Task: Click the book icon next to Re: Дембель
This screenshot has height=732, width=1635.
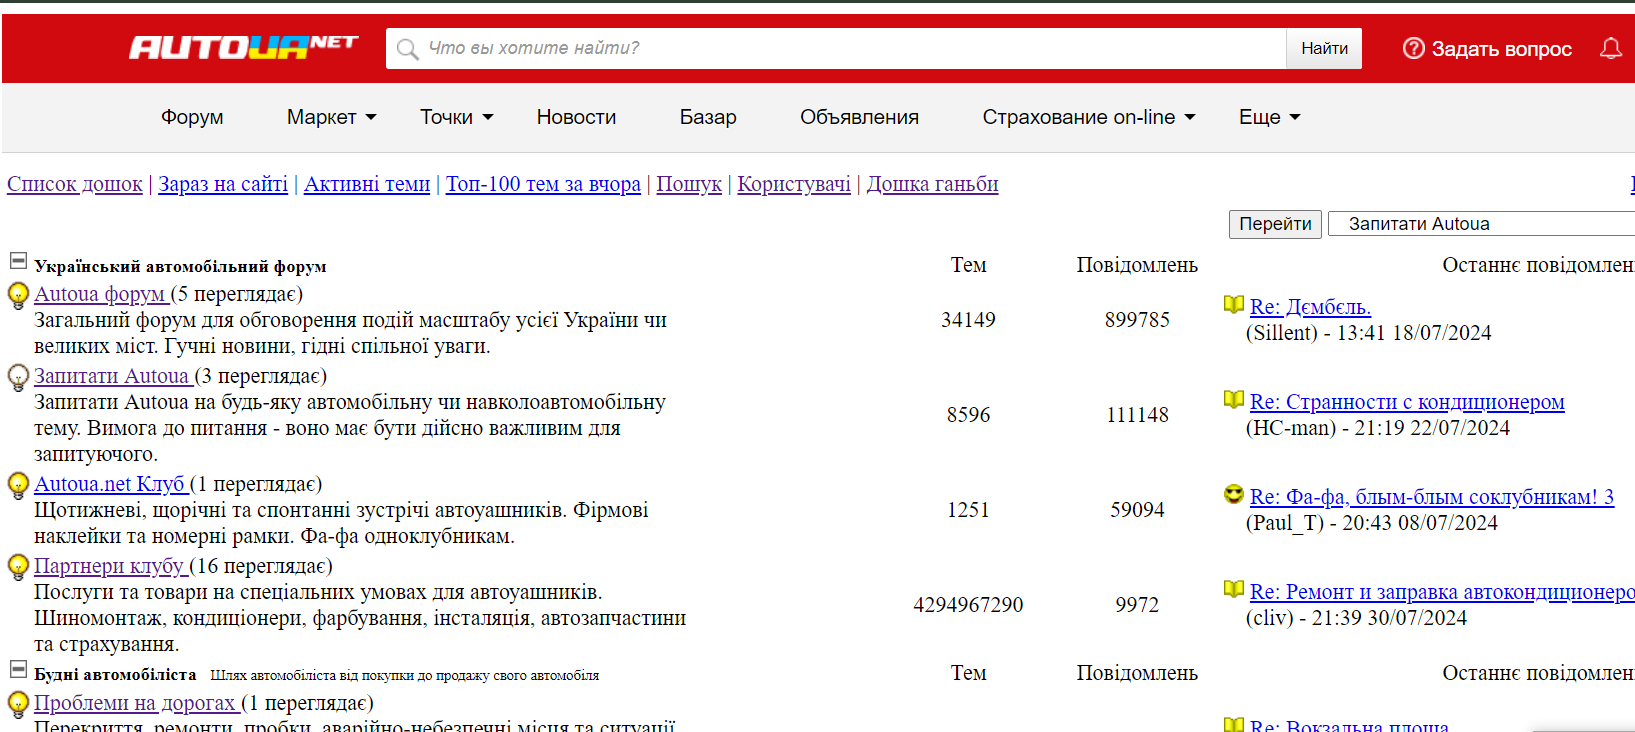Action: click(x=1234, y=305)
